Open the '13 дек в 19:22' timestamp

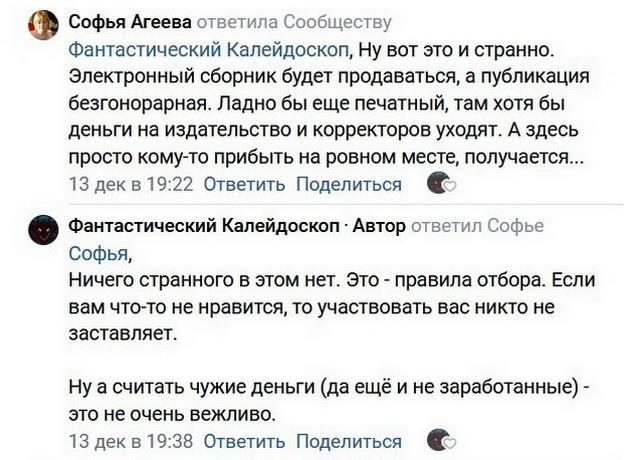coord(130,184)
